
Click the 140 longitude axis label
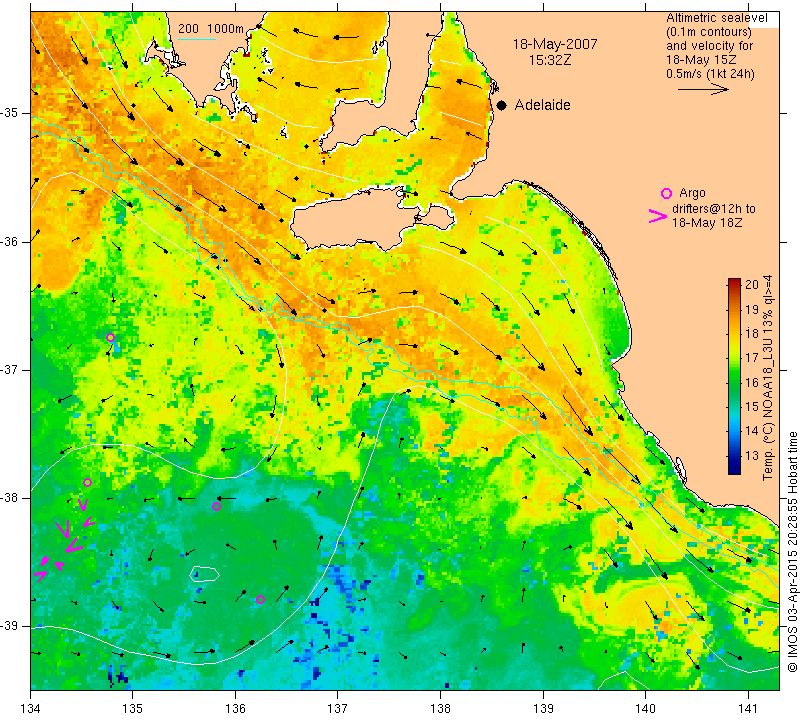click(645, 709)
